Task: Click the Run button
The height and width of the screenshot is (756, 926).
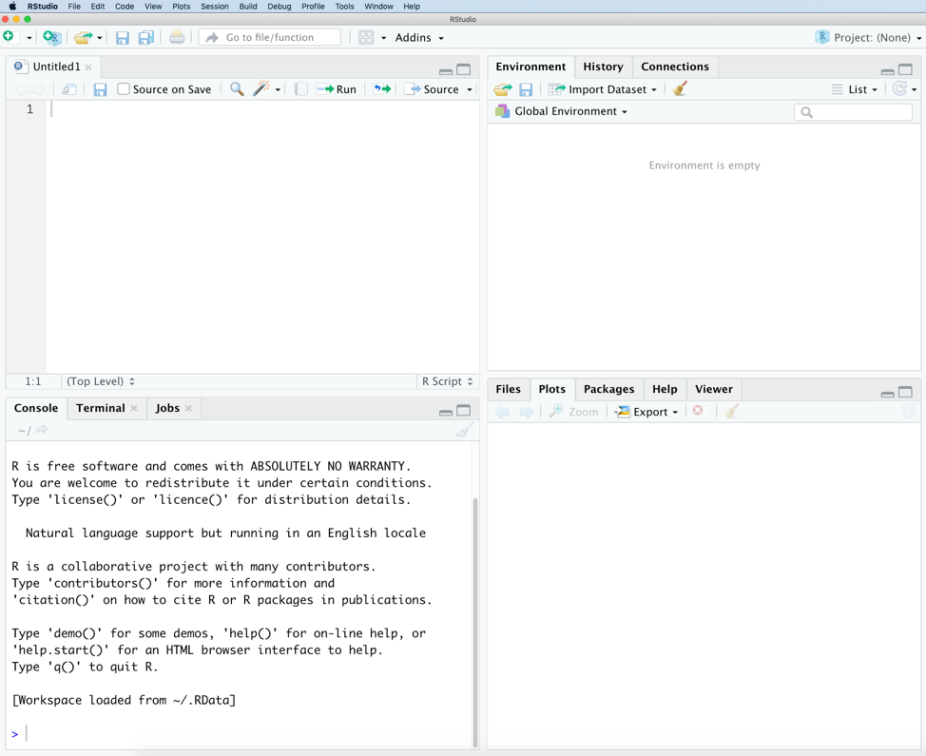Action: 337,89
